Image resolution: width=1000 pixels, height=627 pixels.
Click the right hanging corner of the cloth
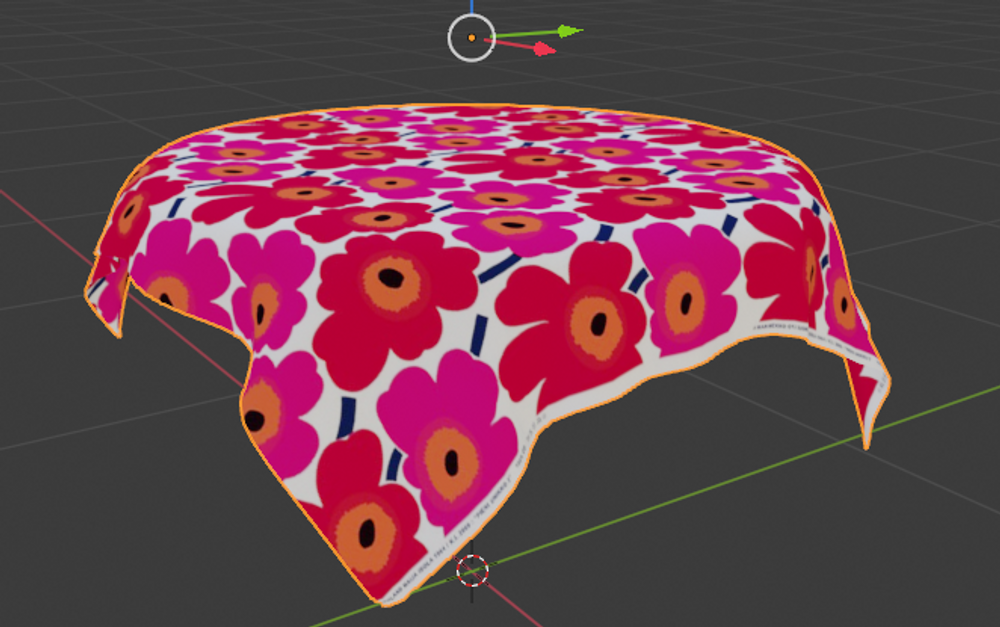[x=866, y=432]
